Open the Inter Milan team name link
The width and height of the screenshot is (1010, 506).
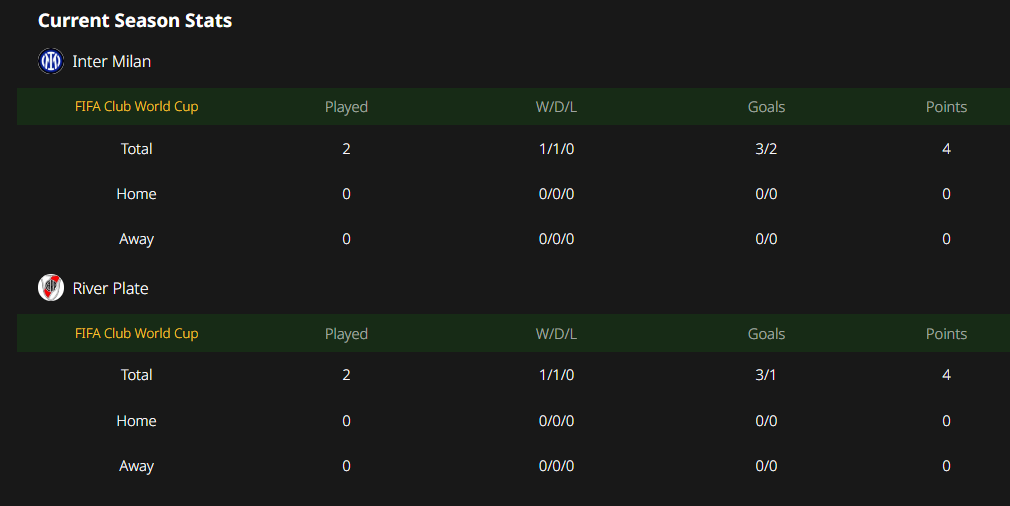point(111,61)
